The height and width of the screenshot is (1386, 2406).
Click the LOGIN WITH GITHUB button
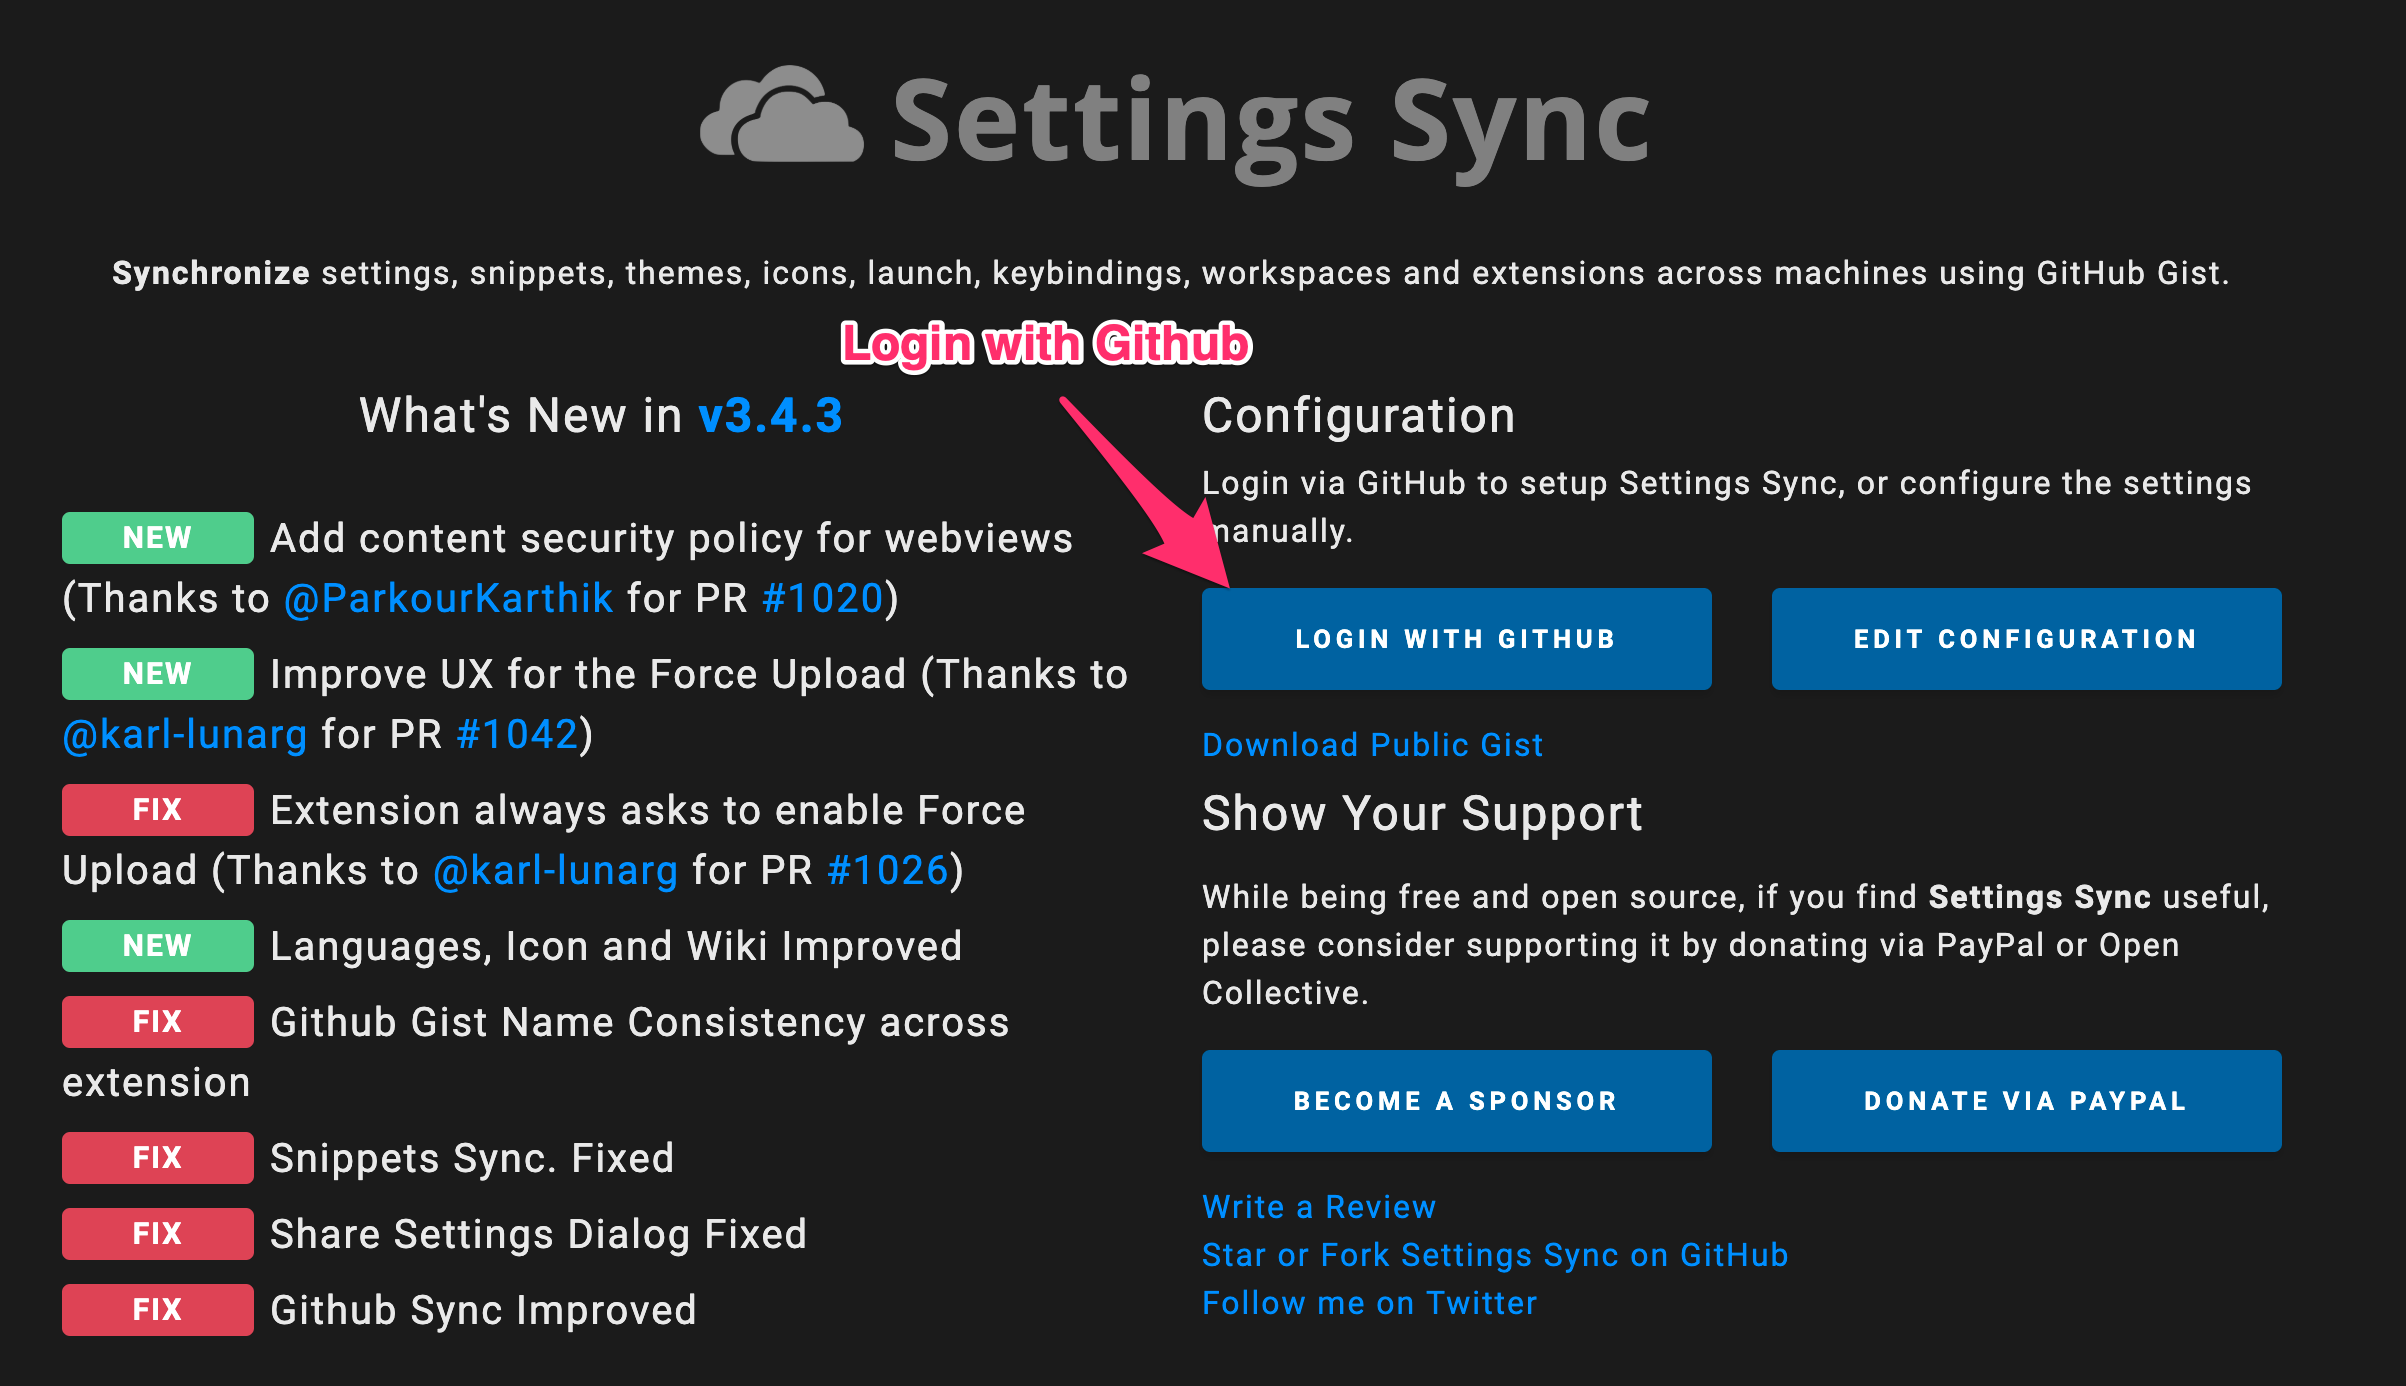pos(1455,638)
